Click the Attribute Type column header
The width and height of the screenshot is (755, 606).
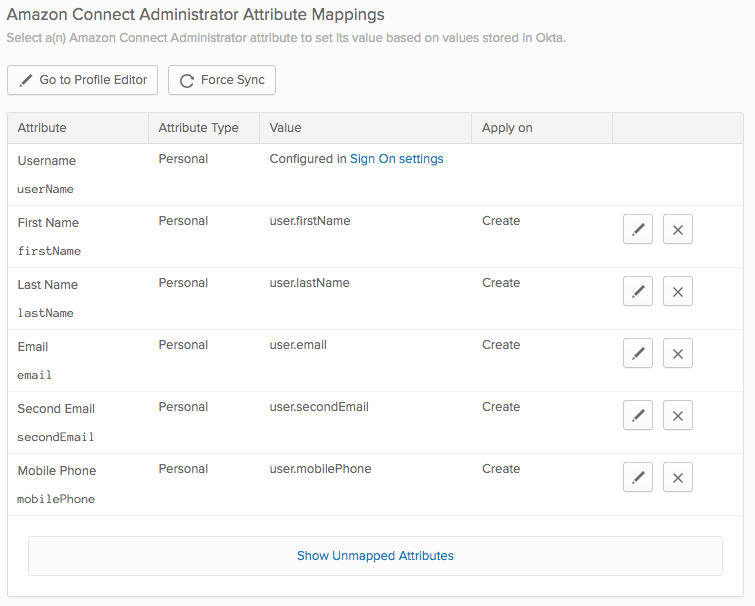(198, 128)
